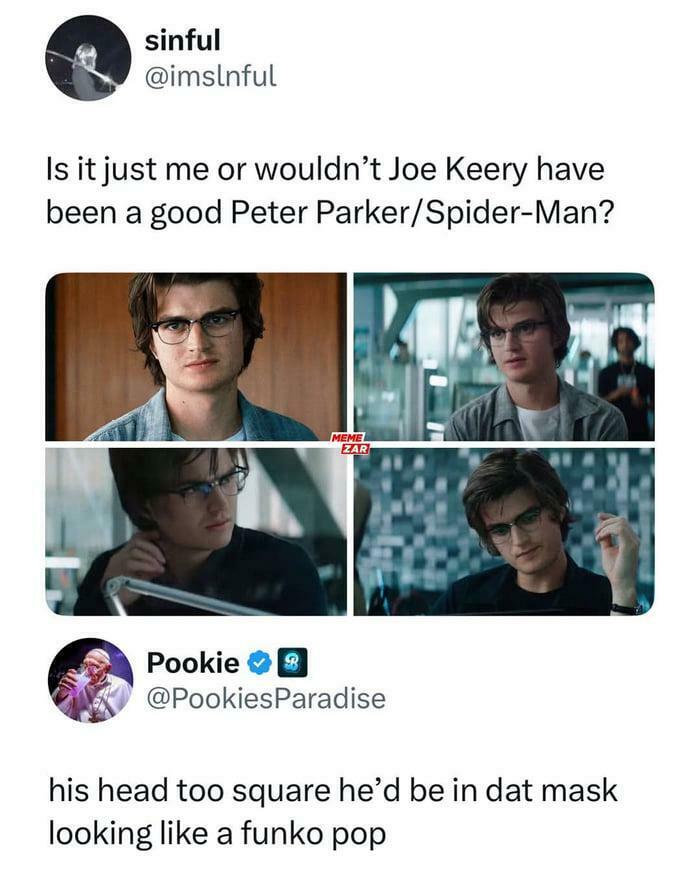Screen dimensions: 700x875
Task: Click the Meme Zar watermark logo
Action: 350,444
